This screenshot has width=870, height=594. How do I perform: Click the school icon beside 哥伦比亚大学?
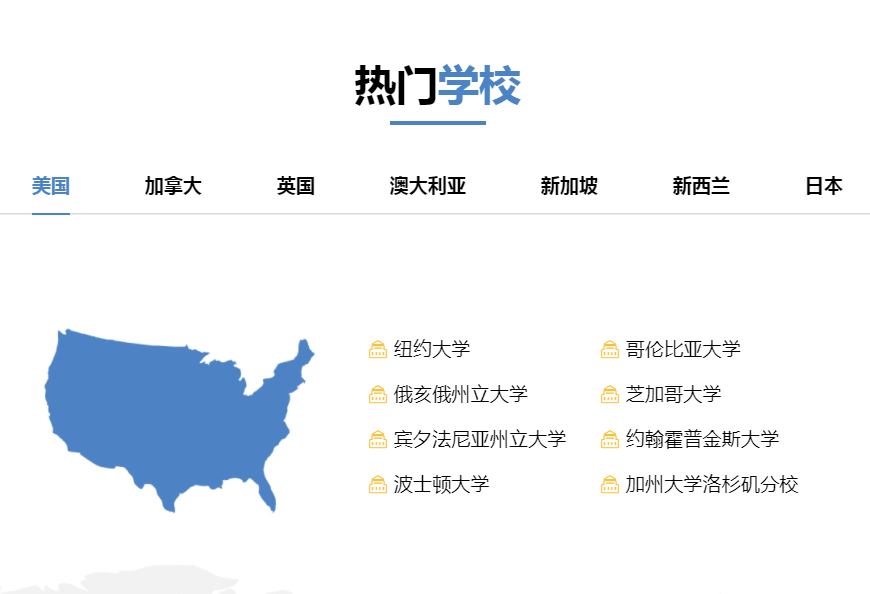(609, 350)
